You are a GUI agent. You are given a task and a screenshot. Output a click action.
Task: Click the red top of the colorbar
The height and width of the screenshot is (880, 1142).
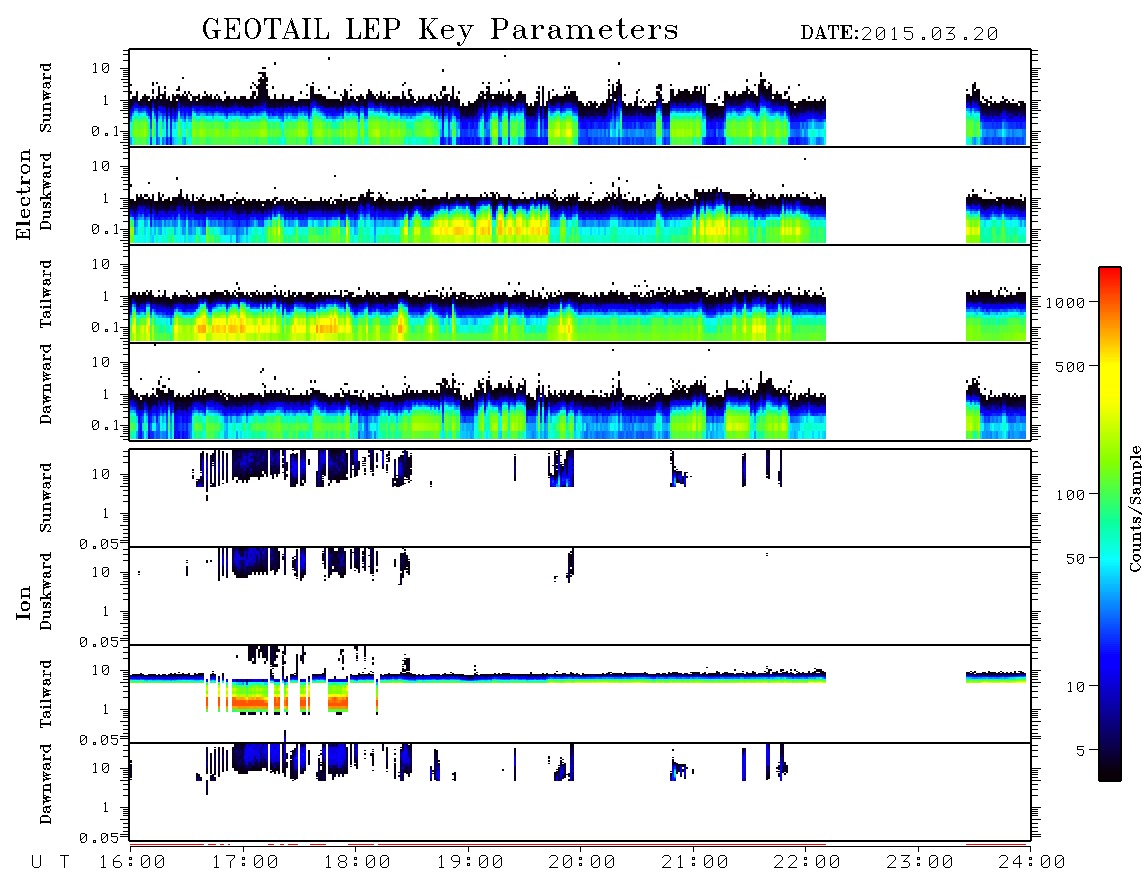1110,275
